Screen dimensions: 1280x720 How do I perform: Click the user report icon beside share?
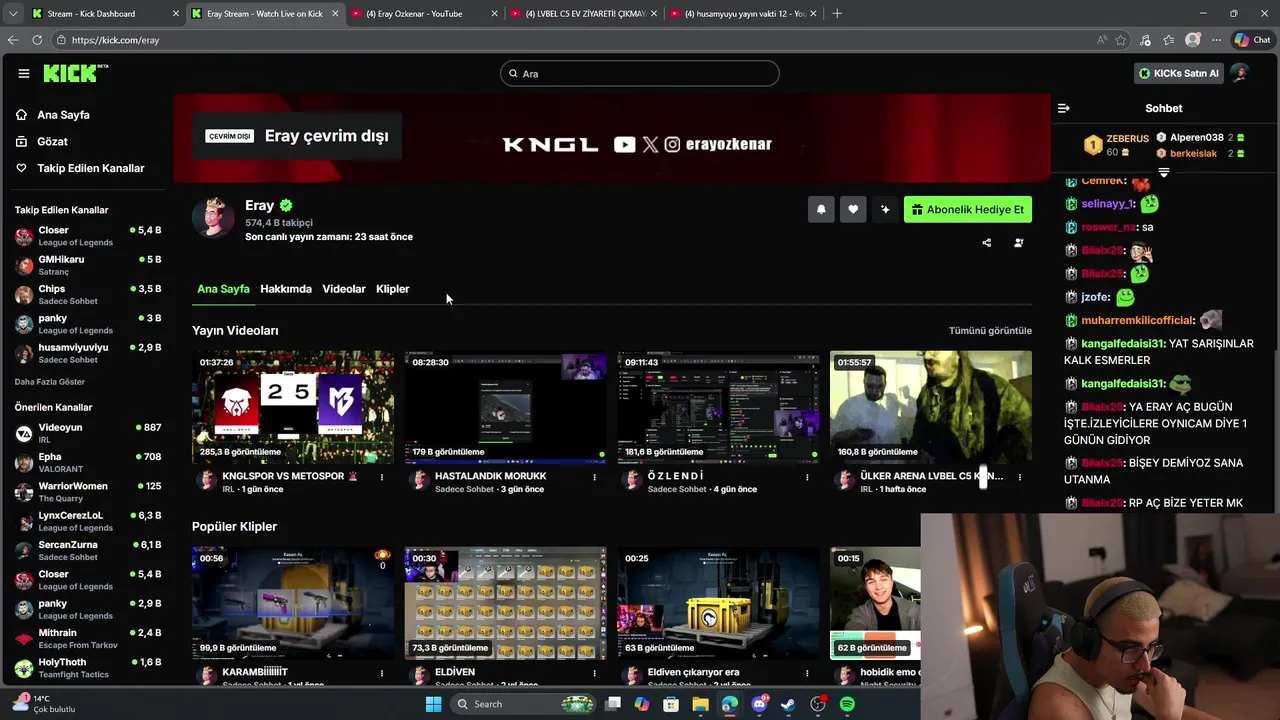coord(1019,242)
